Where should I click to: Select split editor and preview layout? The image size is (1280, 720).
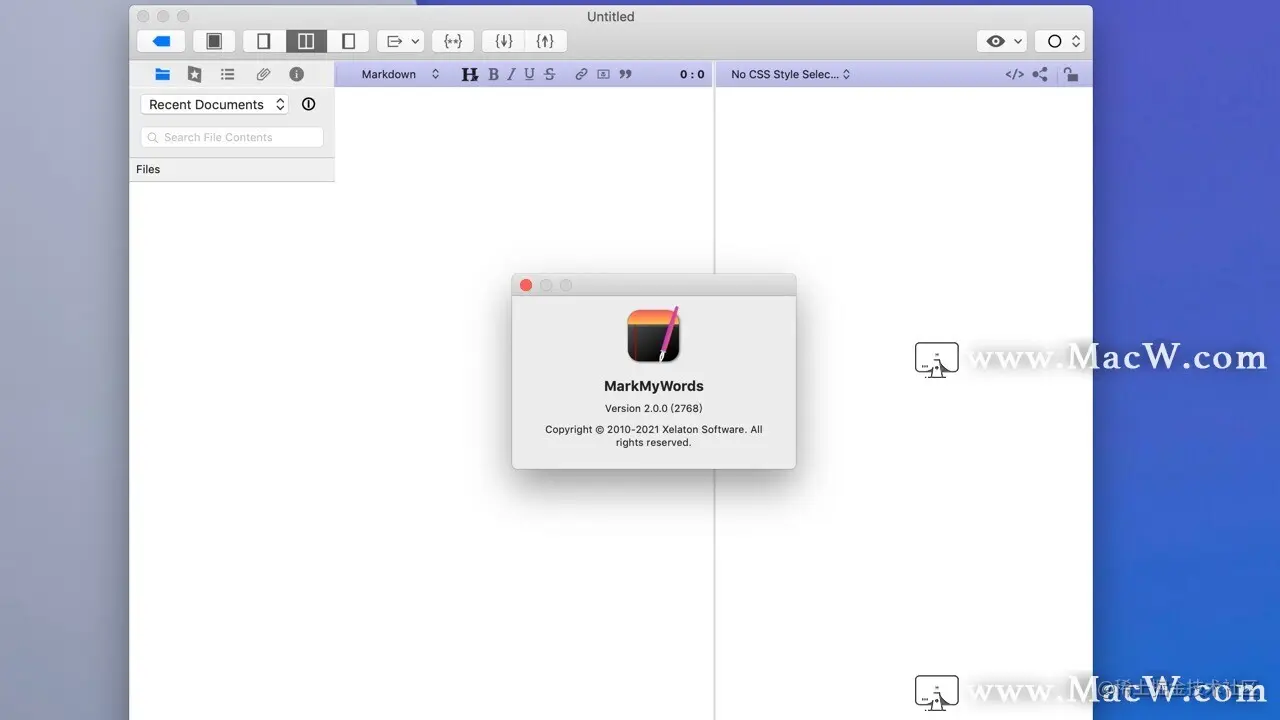tap(306, 41)
